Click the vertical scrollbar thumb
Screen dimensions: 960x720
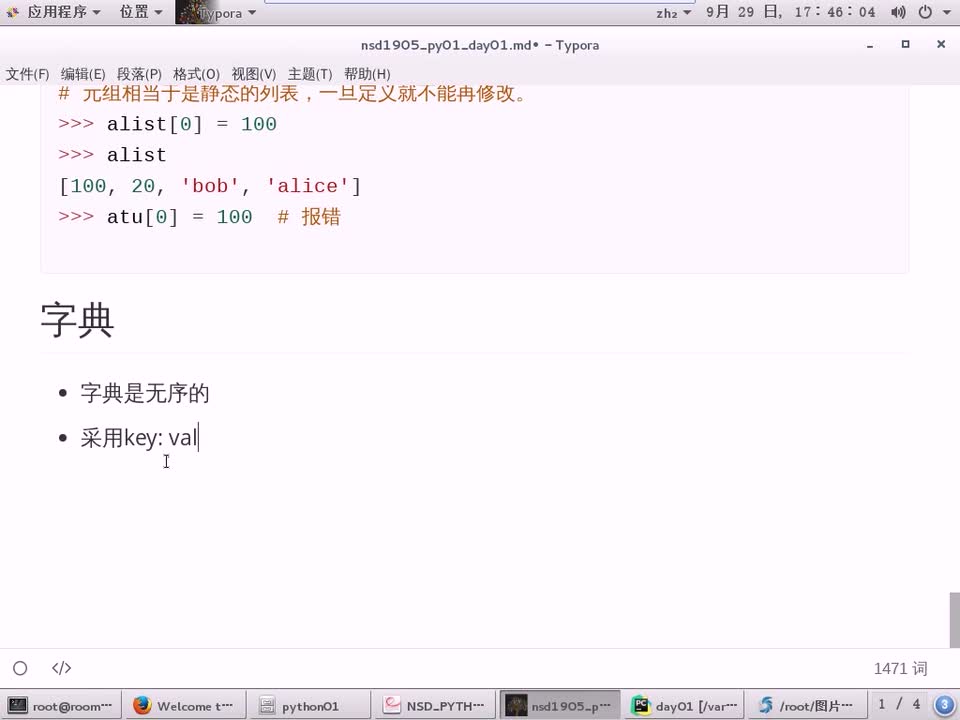pyautogui.click(x=954, y=620)
